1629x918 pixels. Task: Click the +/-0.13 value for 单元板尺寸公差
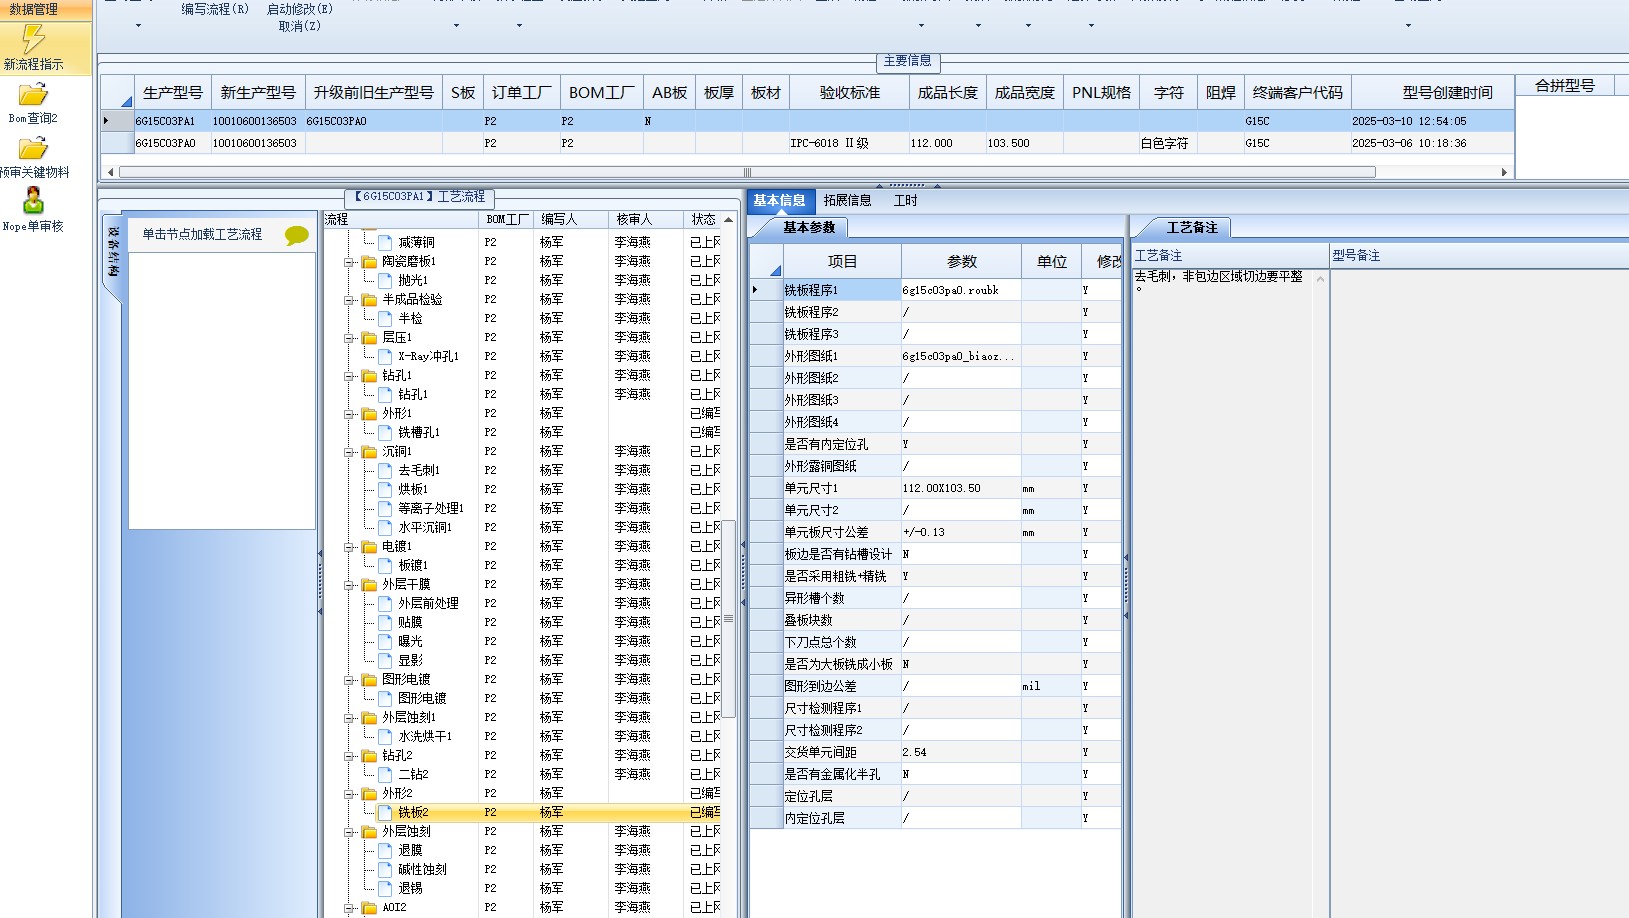tap(961, 532)
